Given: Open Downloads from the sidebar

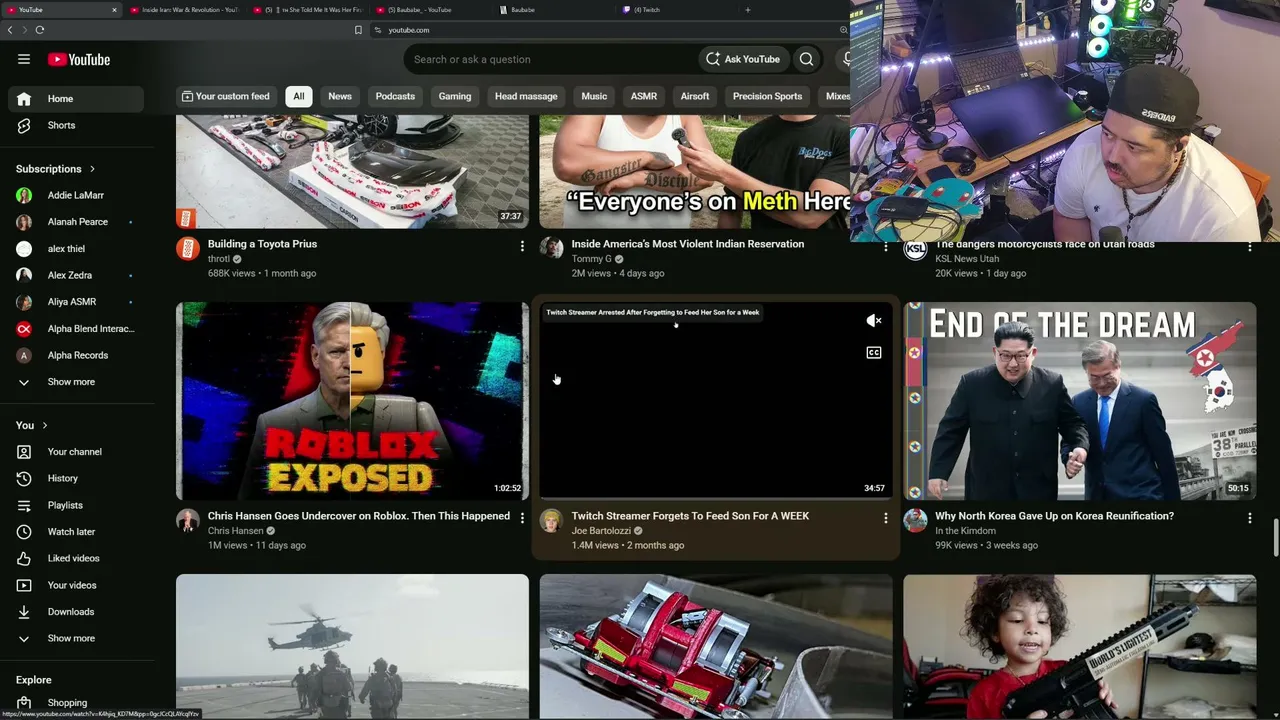Looking at the screenshot, I should pos(76,612).
